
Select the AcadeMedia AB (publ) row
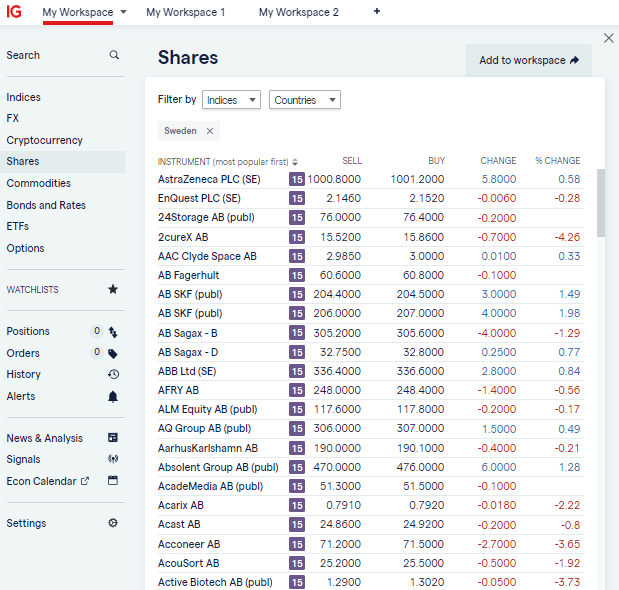point(370,486)
